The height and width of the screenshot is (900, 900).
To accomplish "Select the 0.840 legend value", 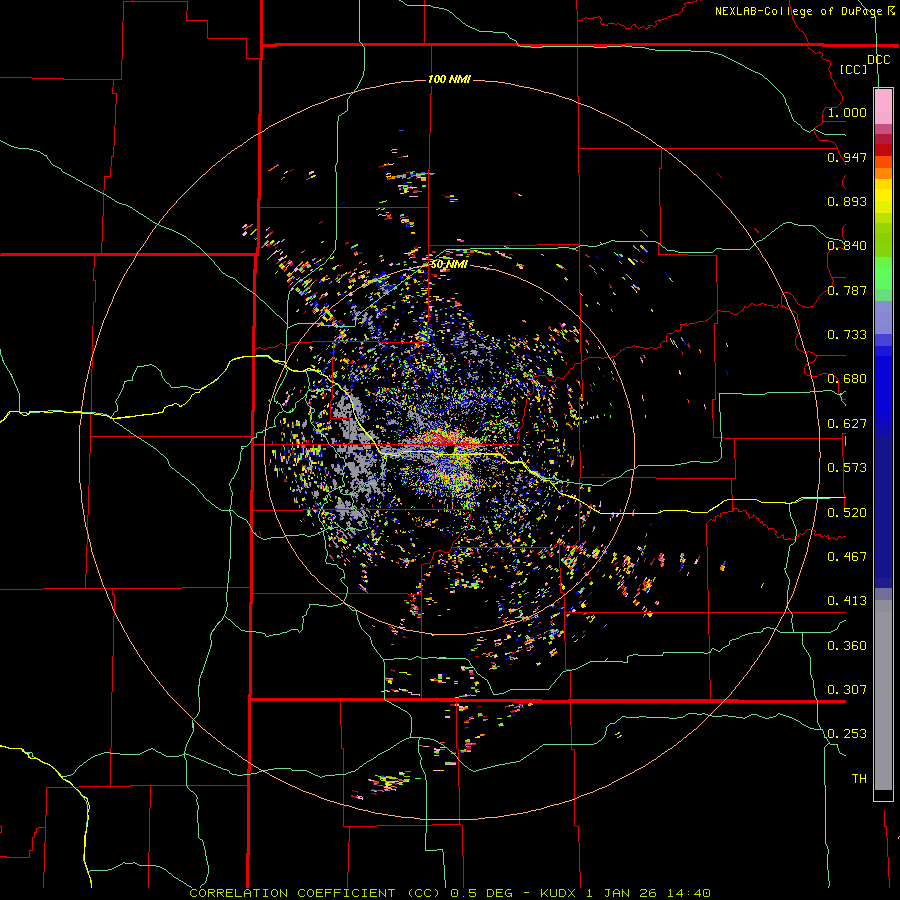I will pyautogui.click(x=847, y=246).
